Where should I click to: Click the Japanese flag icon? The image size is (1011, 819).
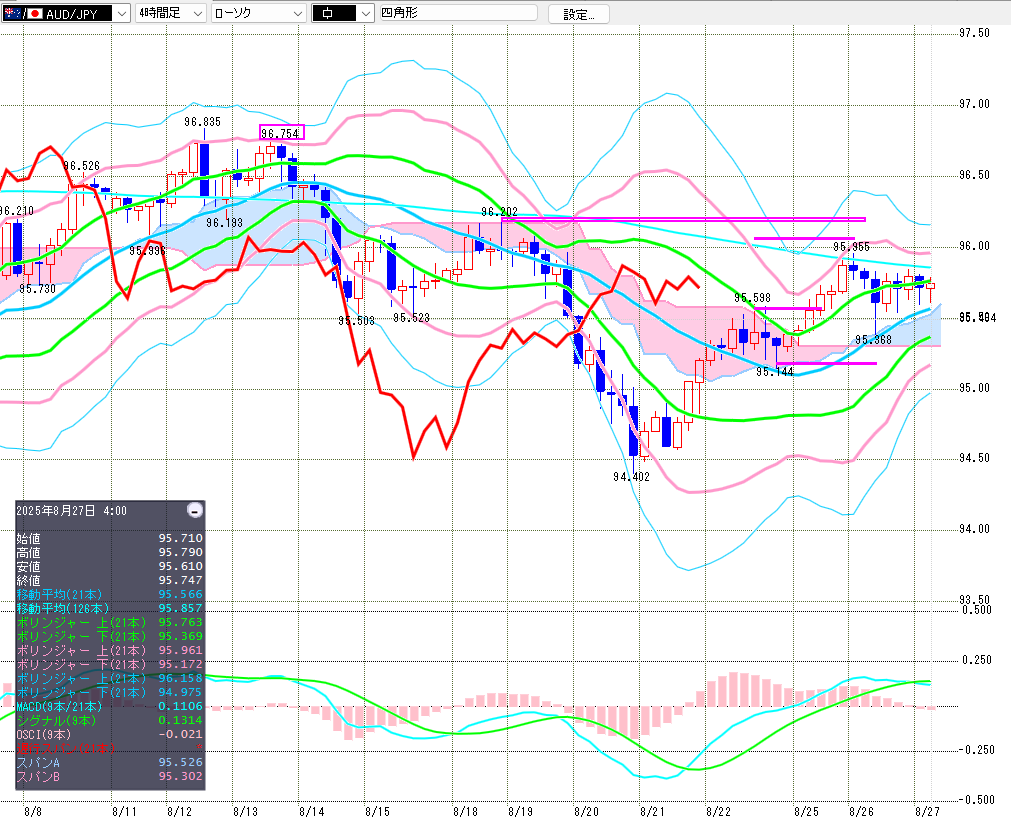[x=34, y=13]
